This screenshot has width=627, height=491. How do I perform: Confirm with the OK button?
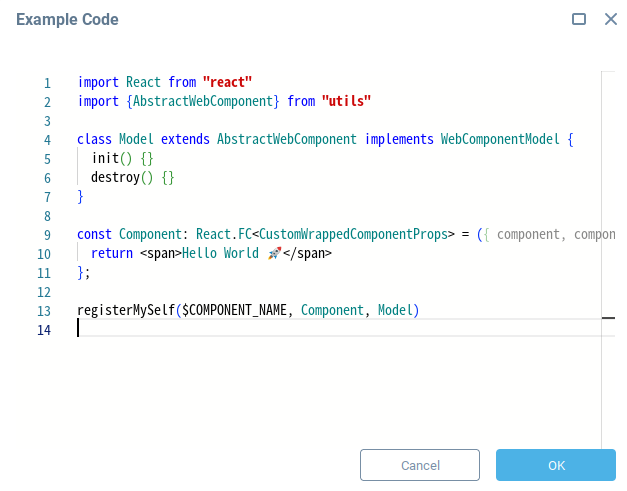tap(556, 465)
